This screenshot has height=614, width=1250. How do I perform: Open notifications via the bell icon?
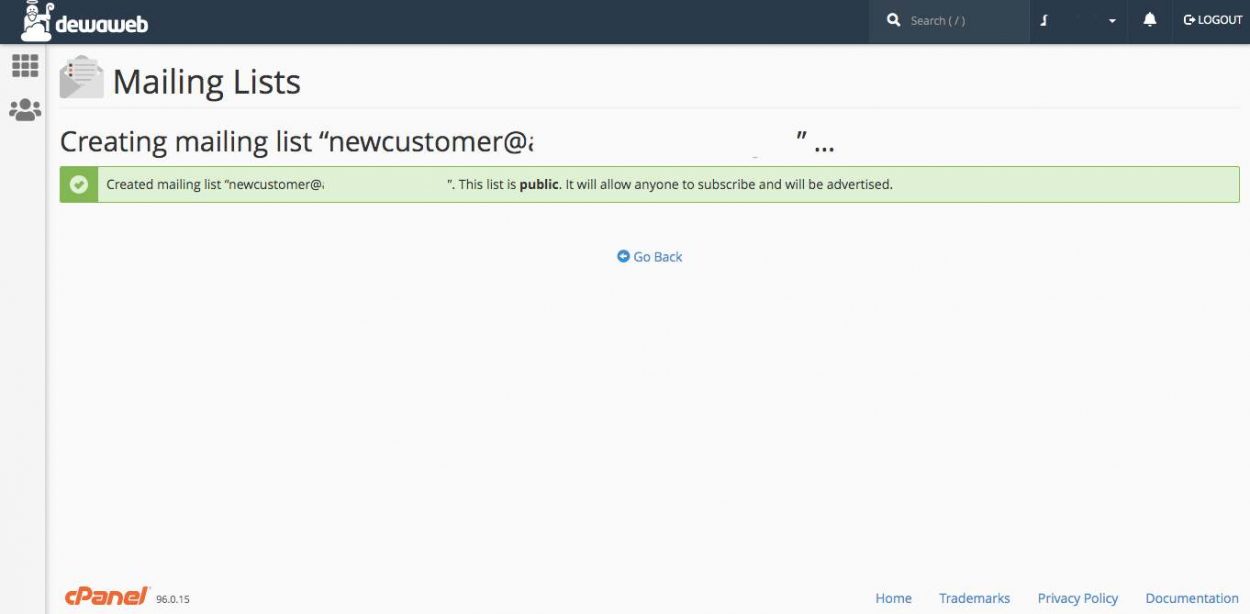[1150, 20]
